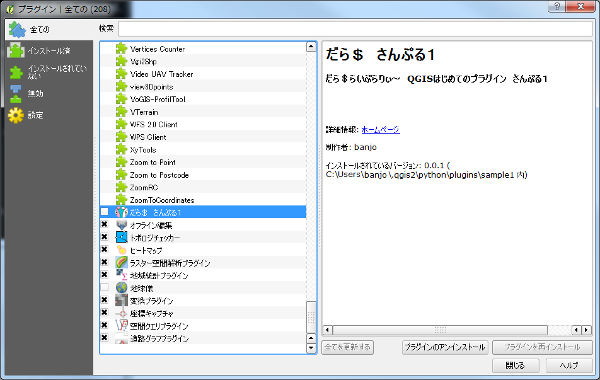Screen dimensions: 600x380
Task: Click プラグインを再インストール button
Action: point(542,347)
